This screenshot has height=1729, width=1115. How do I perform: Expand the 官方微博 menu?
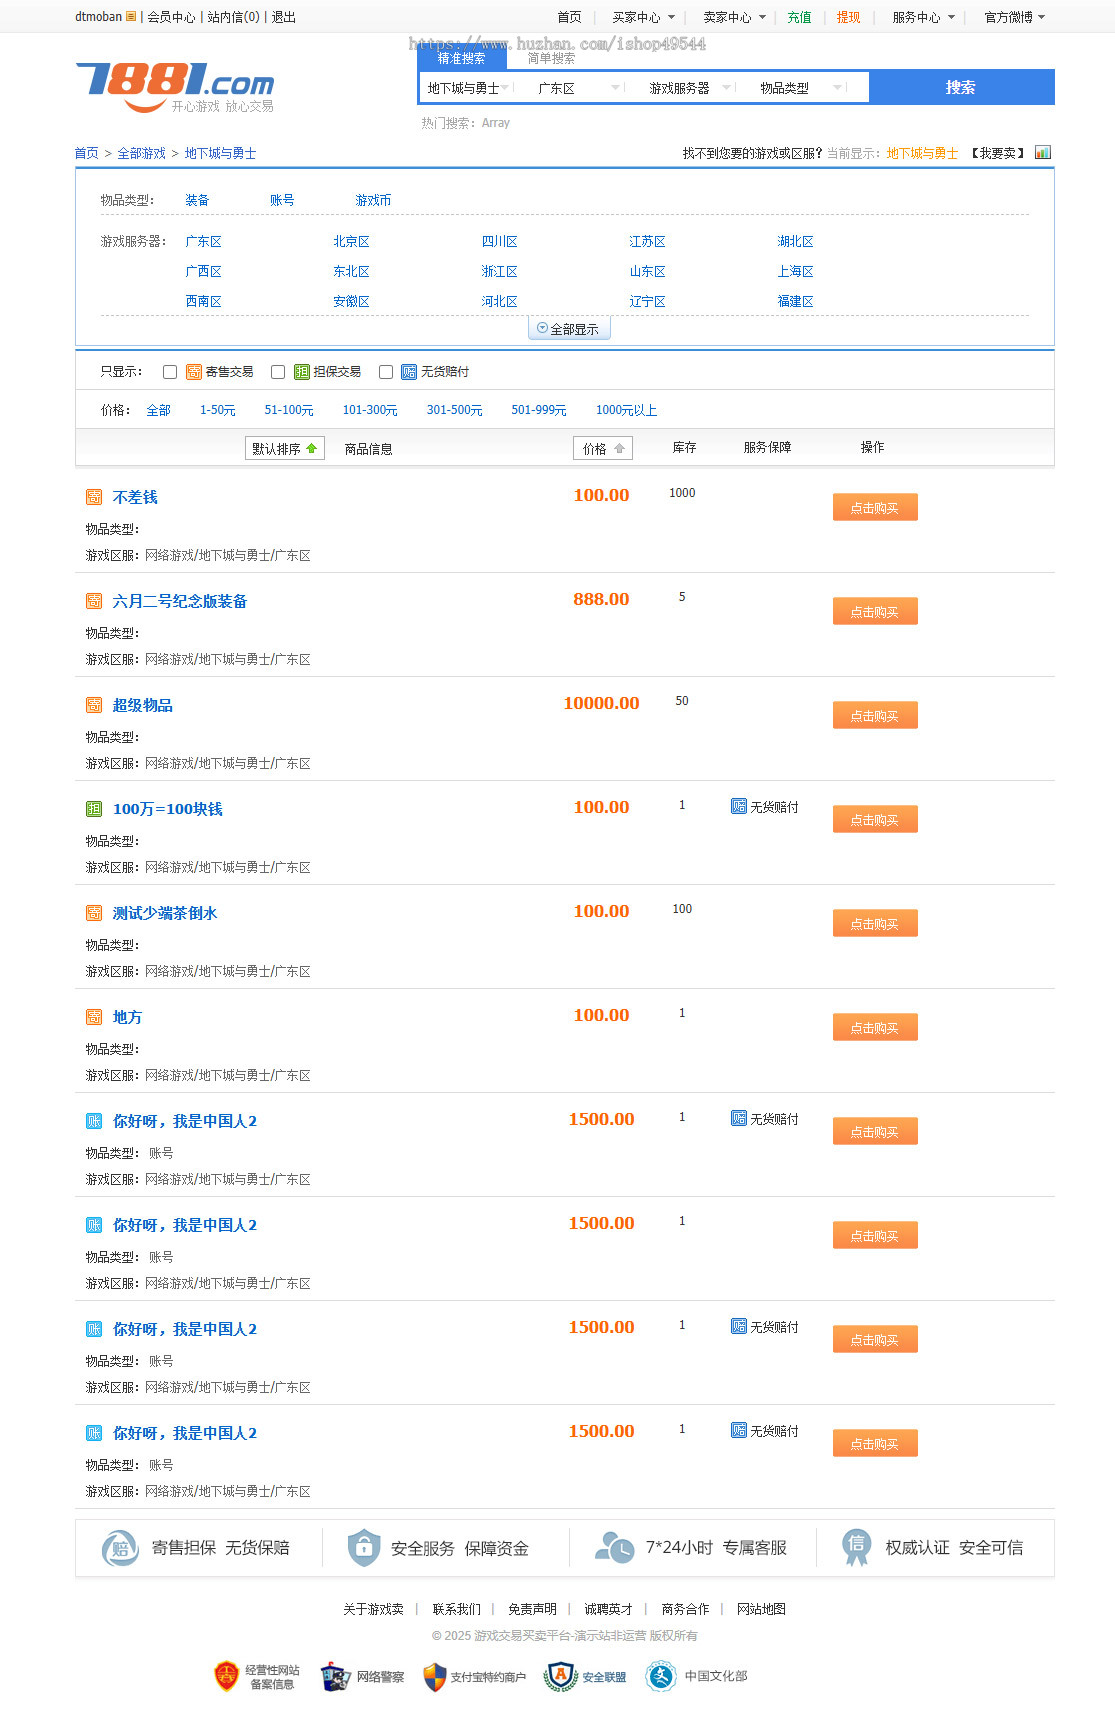point(1014,17)
